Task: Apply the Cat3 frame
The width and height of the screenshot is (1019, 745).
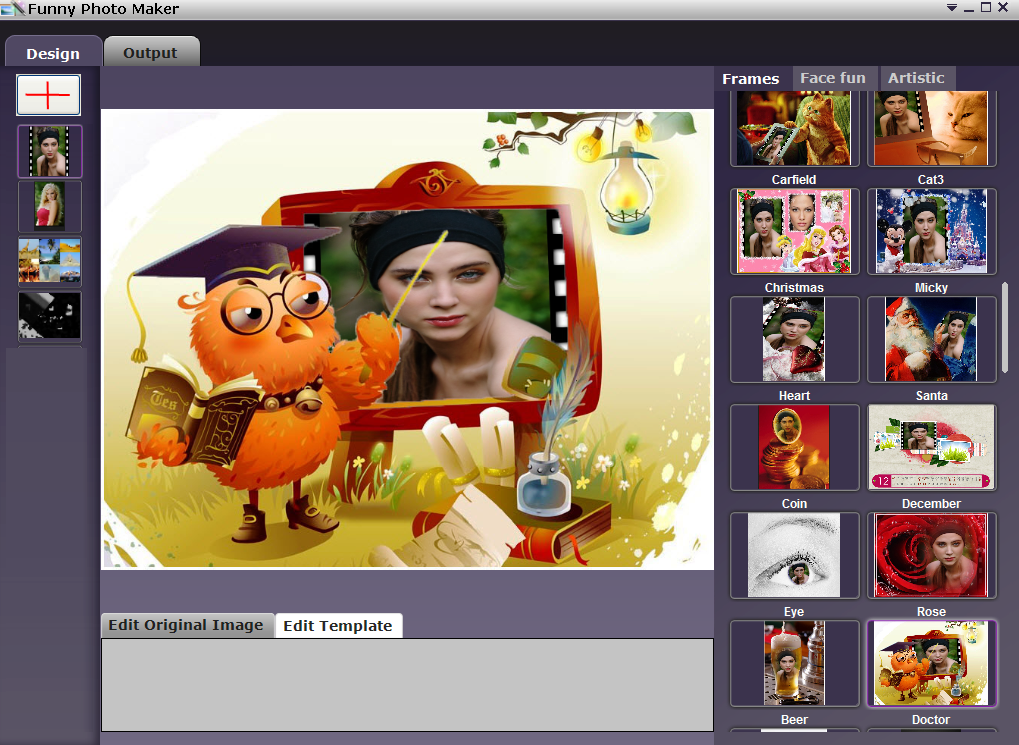Action: coord(931,128)
